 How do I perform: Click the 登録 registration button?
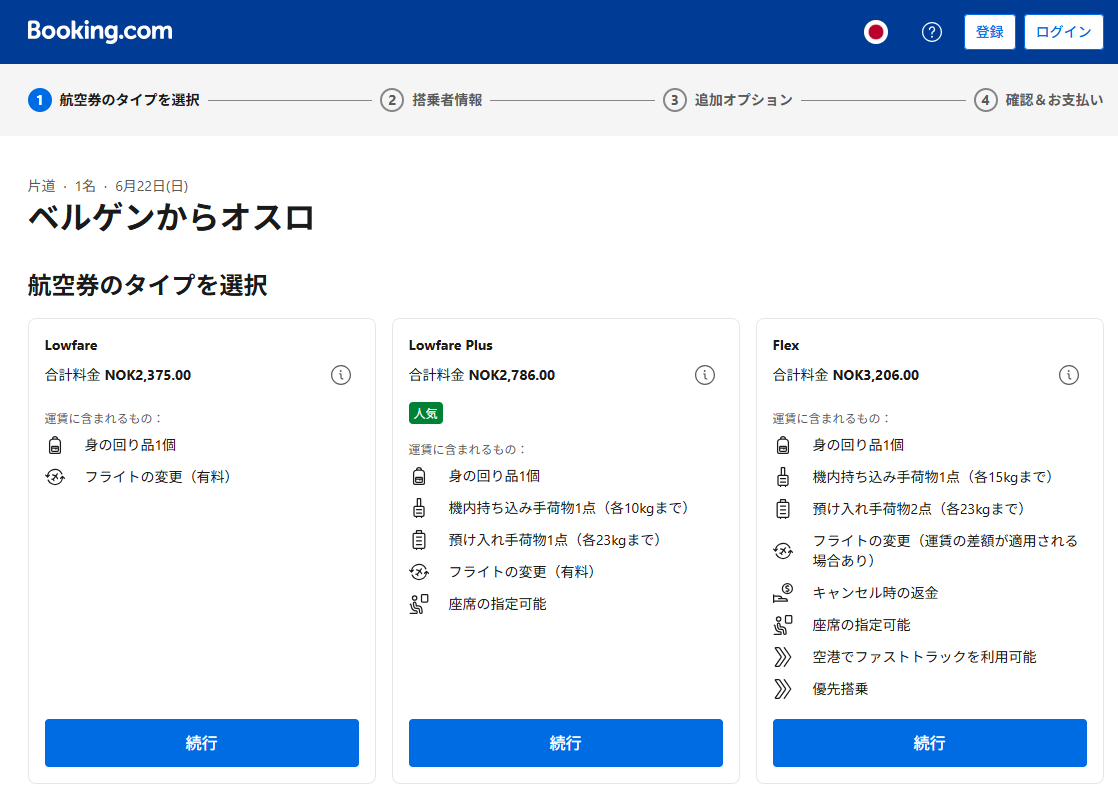[x=989, y=31]
